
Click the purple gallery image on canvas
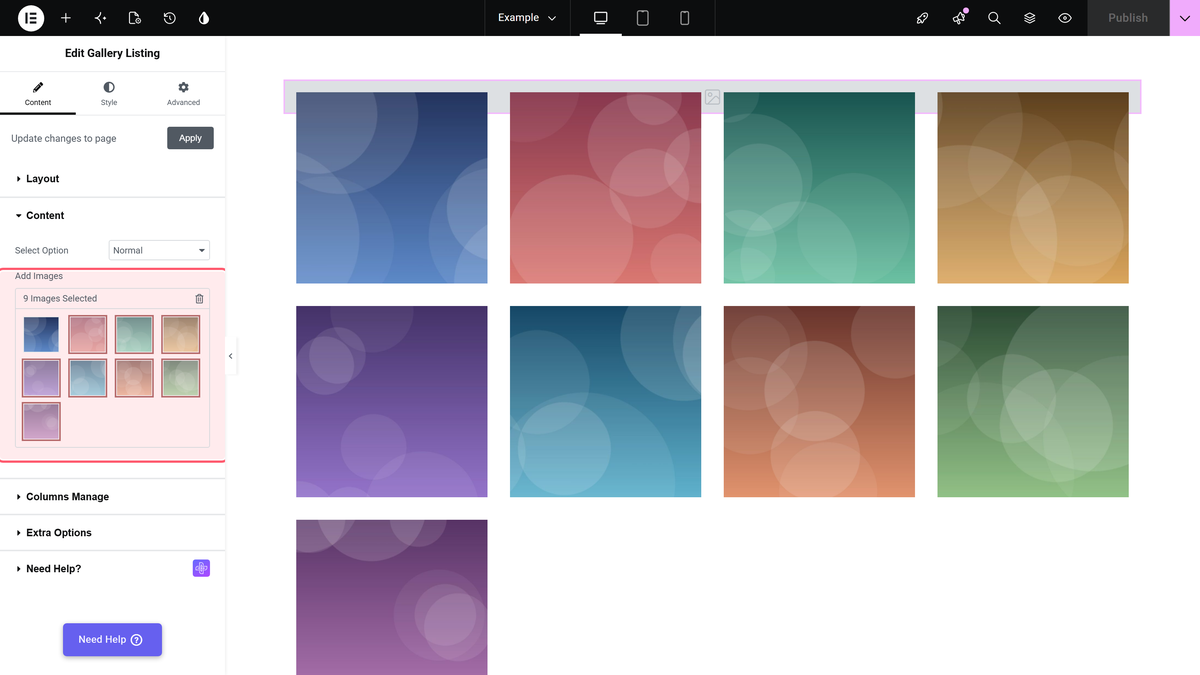(x=392, y=402)
